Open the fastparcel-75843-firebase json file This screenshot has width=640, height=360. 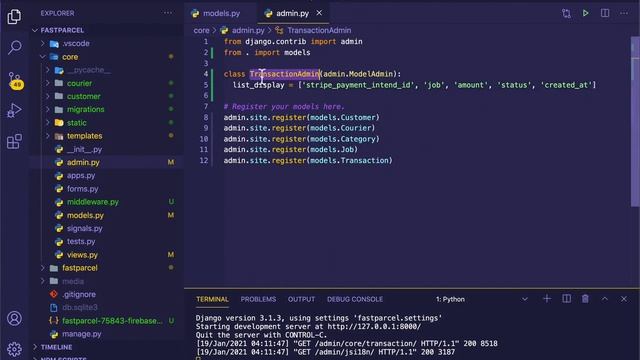coord(112,321)
